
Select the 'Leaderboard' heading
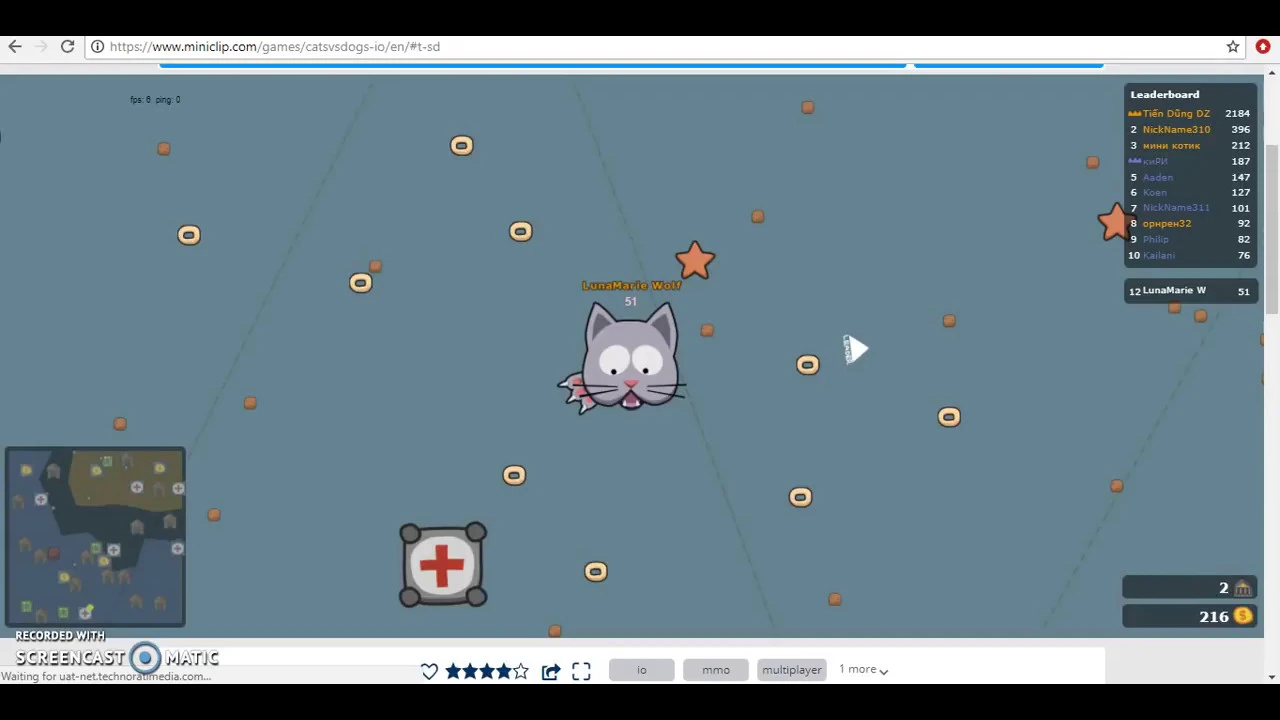[x=1164, y=94]
